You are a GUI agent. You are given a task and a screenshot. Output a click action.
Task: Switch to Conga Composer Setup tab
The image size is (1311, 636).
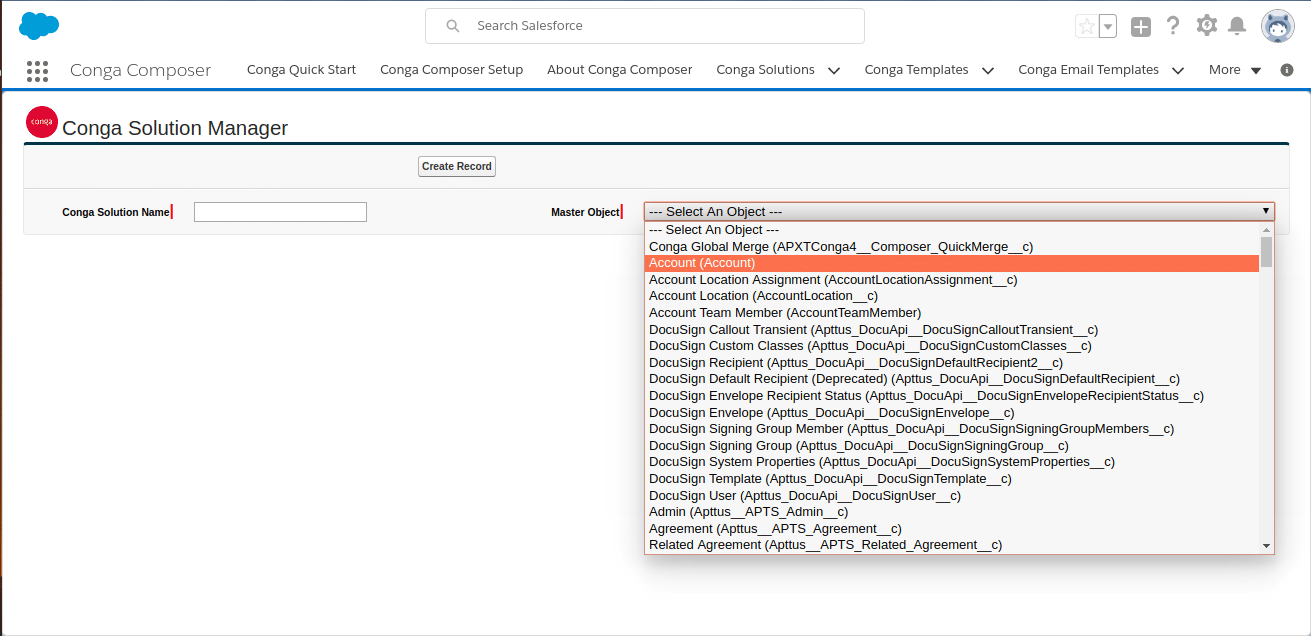tap(451, 70)
